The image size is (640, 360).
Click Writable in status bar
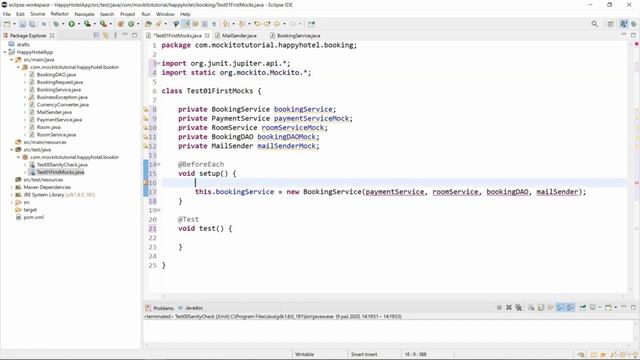[304, 354]
